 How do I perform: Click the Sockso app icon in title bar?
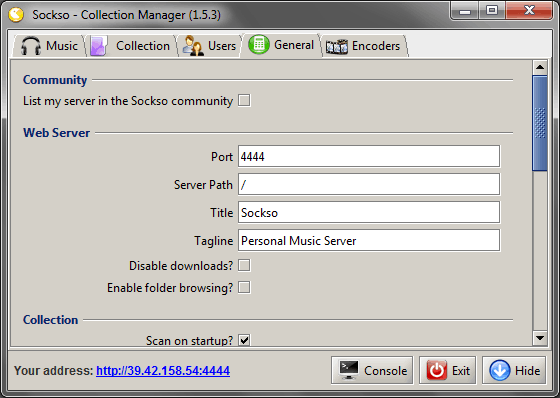pos(16,15)
